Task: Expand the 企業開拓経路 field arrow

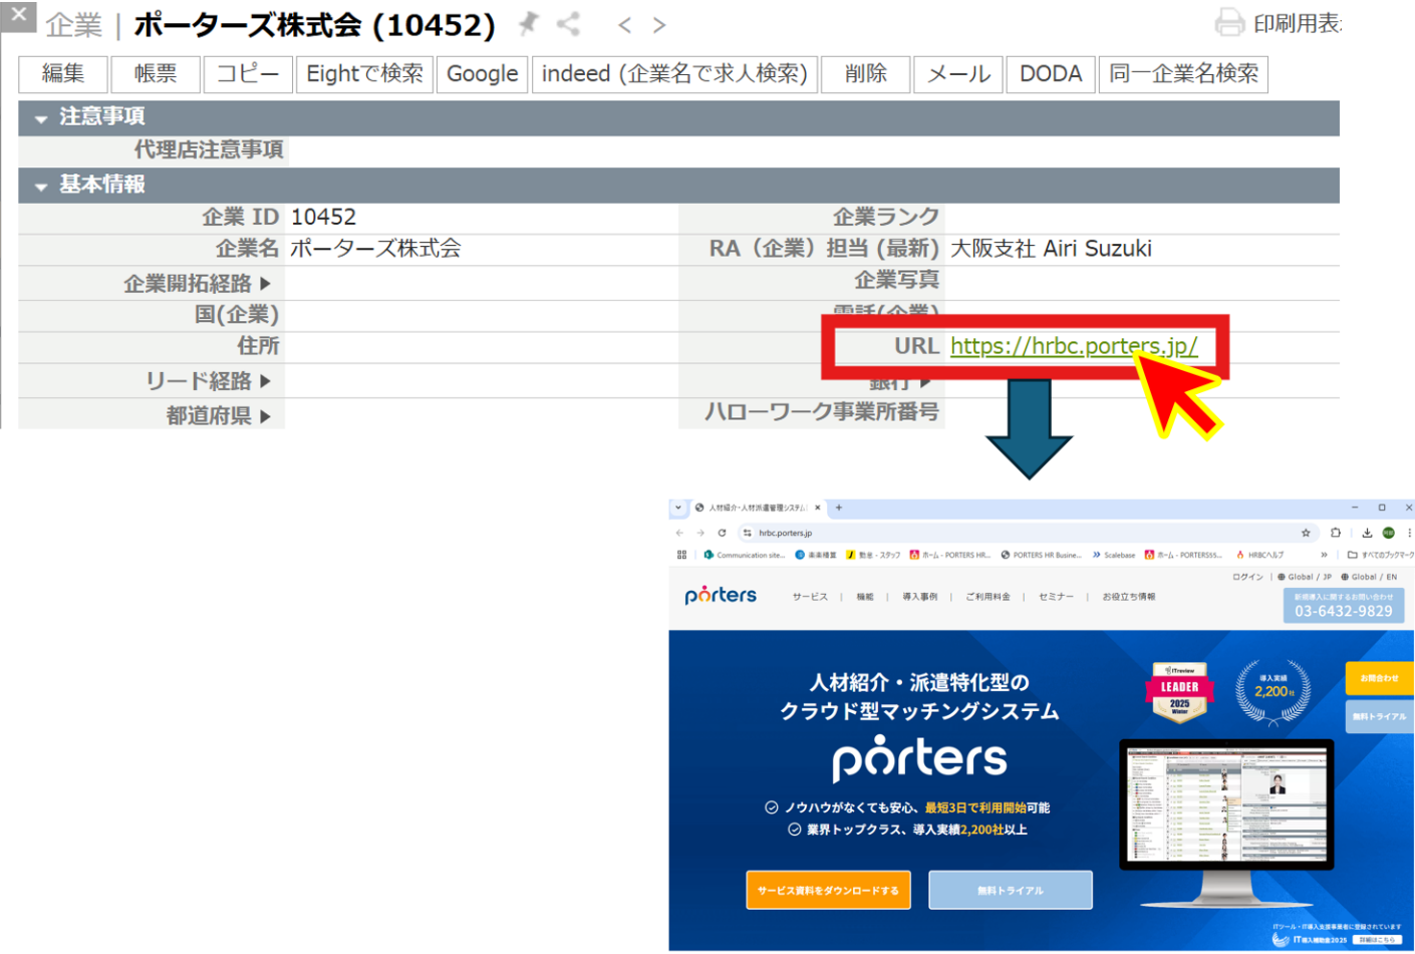Action: pyautogui.click(x=265, y=284)
